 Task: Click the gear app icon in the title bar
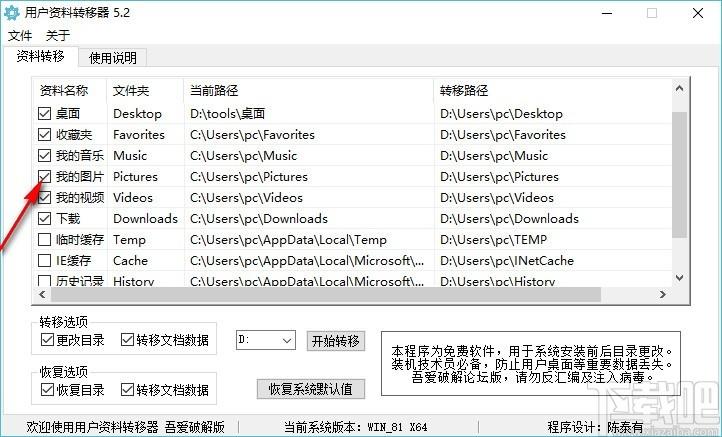coord(12,12)
